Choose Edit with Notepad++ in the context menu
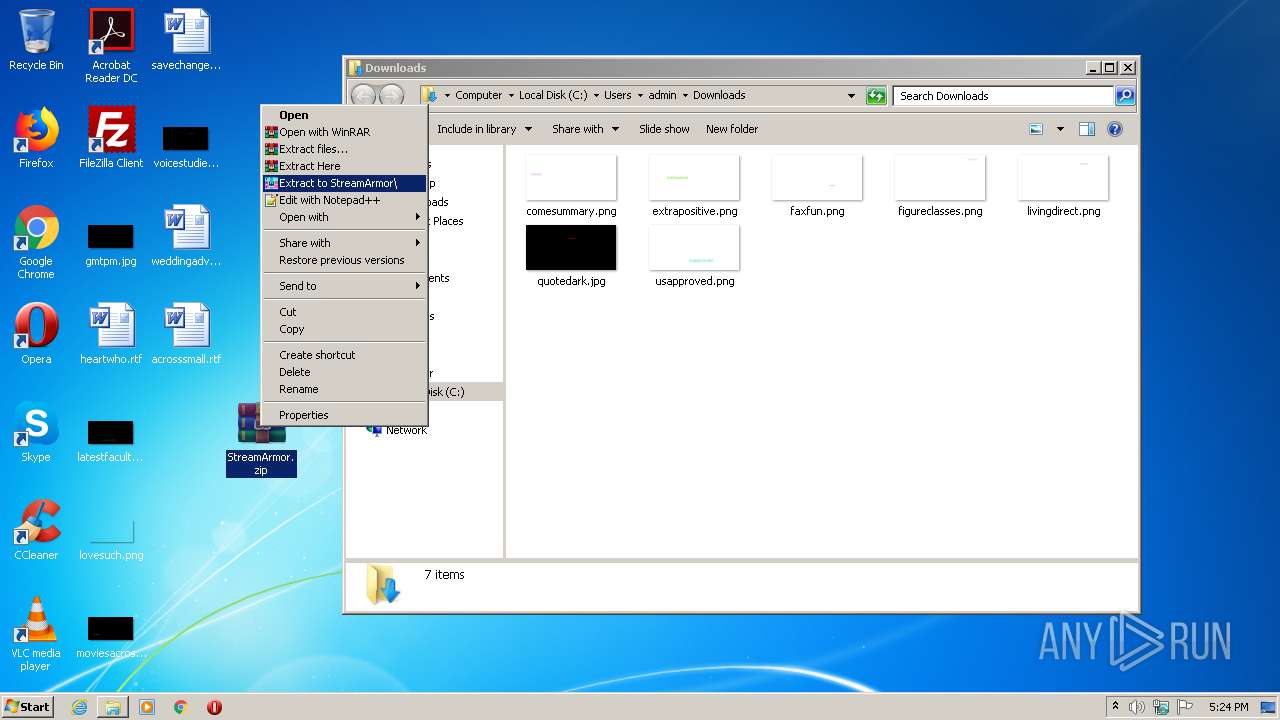This screenshot has height=720, width=1280. (344, 200)
